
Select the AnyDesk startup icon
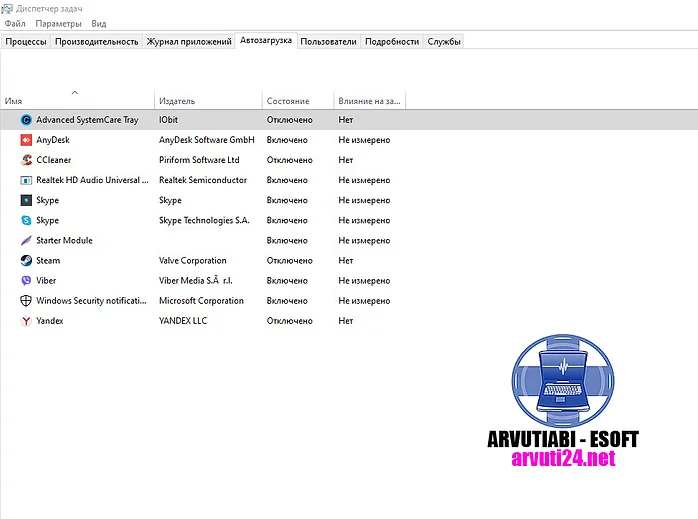pyautogui.click(x=26, y=140)
